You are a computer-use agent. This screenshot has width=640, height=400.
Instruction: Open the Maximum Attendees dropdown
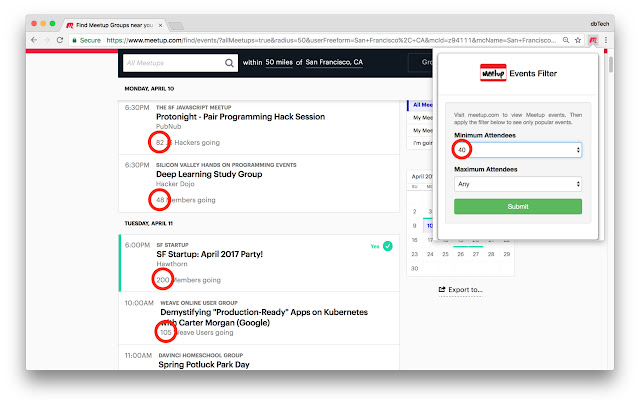click(518, 184)
